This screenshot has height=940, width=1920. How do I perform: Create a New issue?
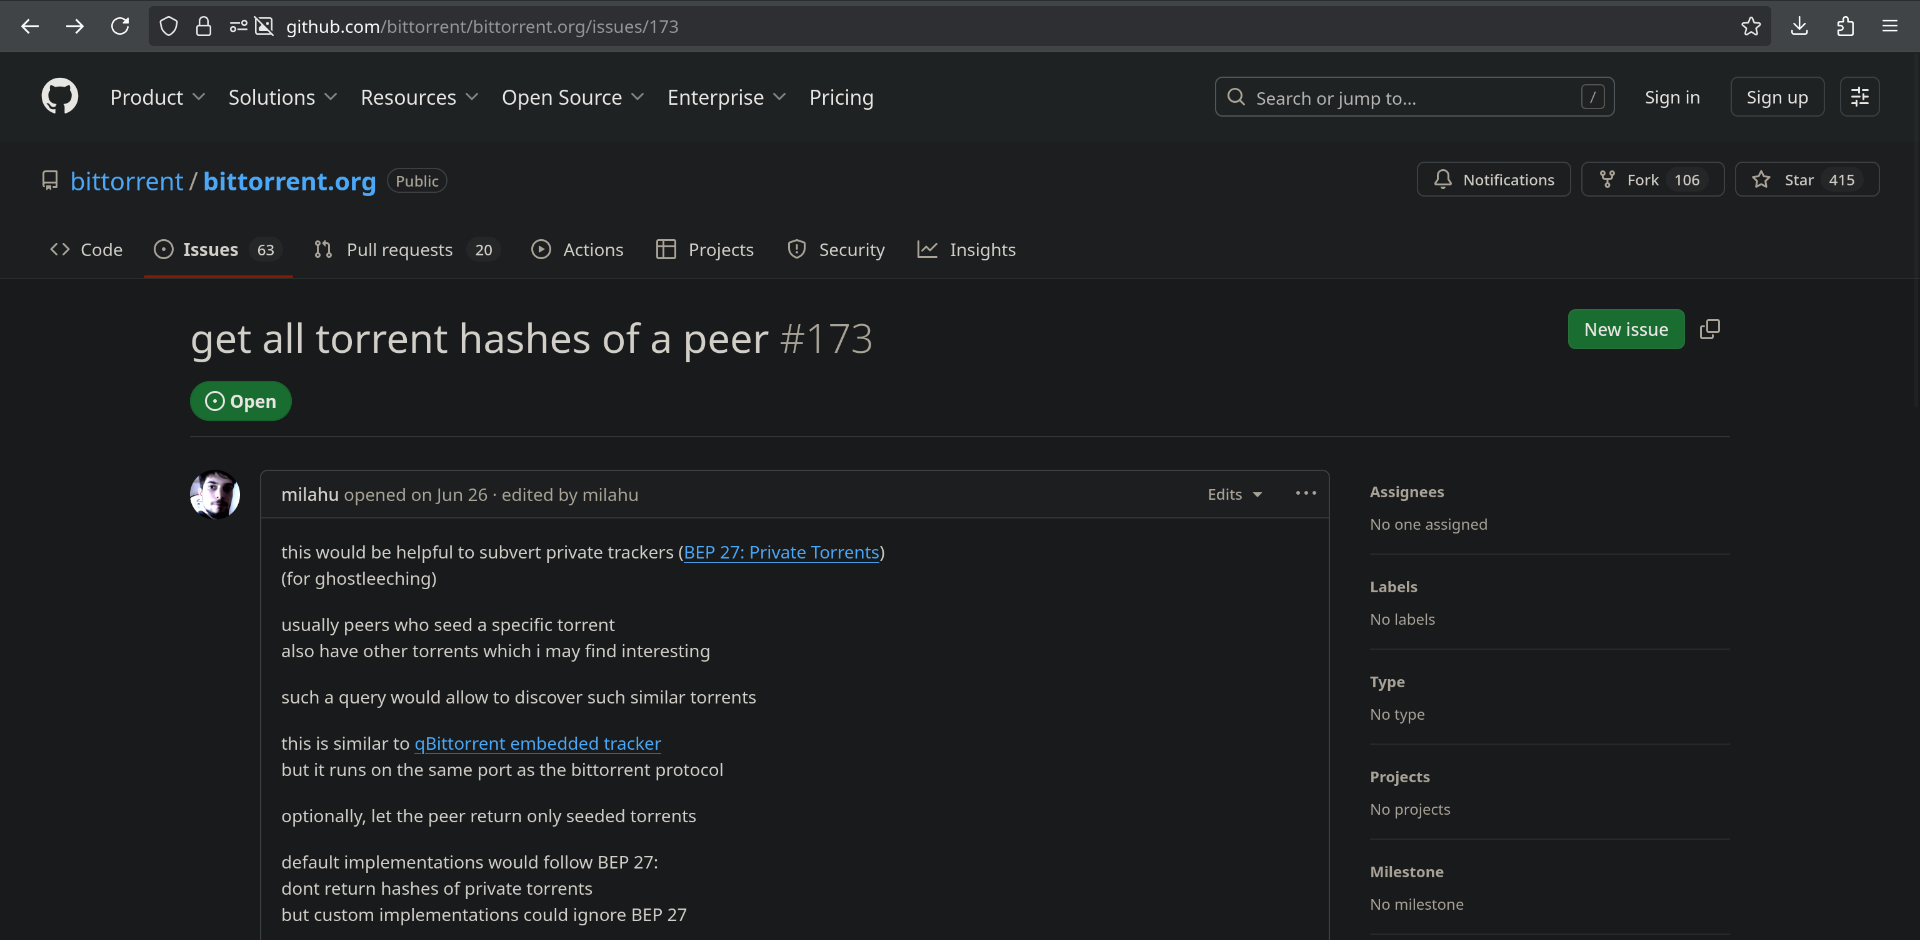pyautogui.click(x=1626, y=329)
